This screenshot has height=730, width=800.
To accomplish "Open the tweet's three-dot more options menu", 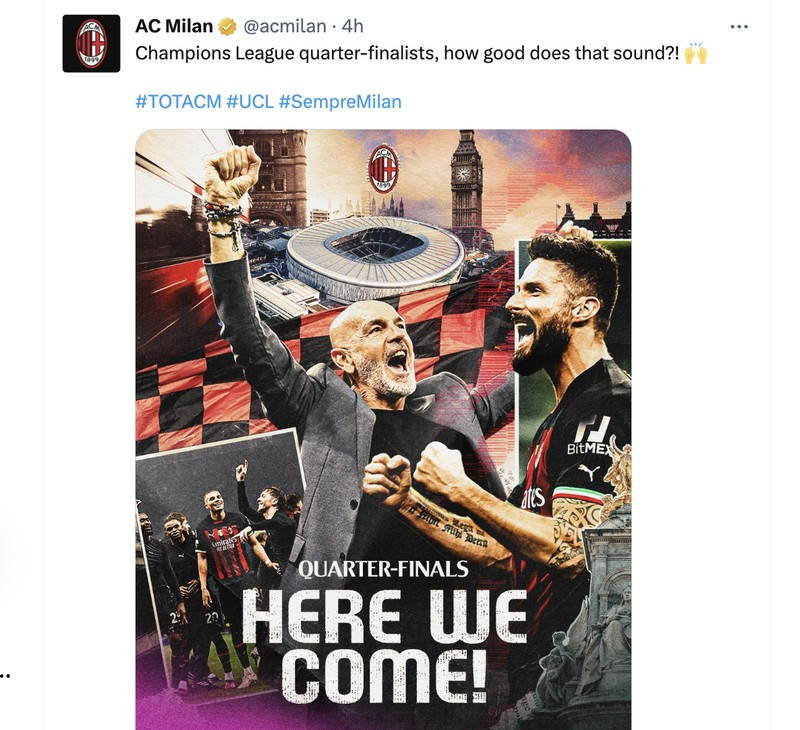I will coord(739,27).
